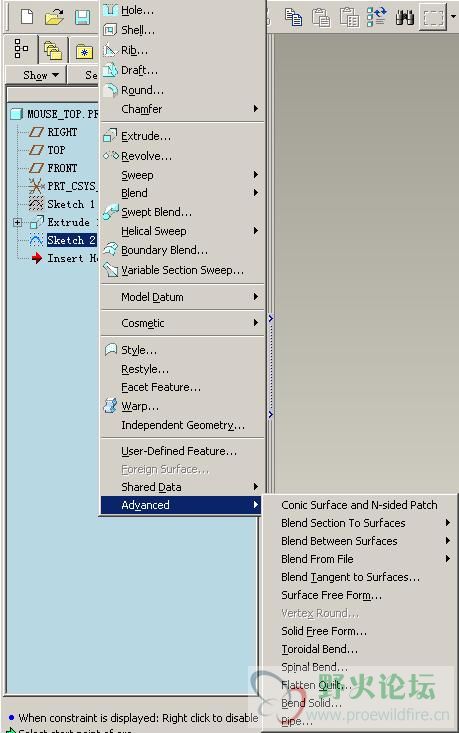This screenshot has height=733, width=459.
Task: Click the dashed selection box icon
Action: pos(433,18)
